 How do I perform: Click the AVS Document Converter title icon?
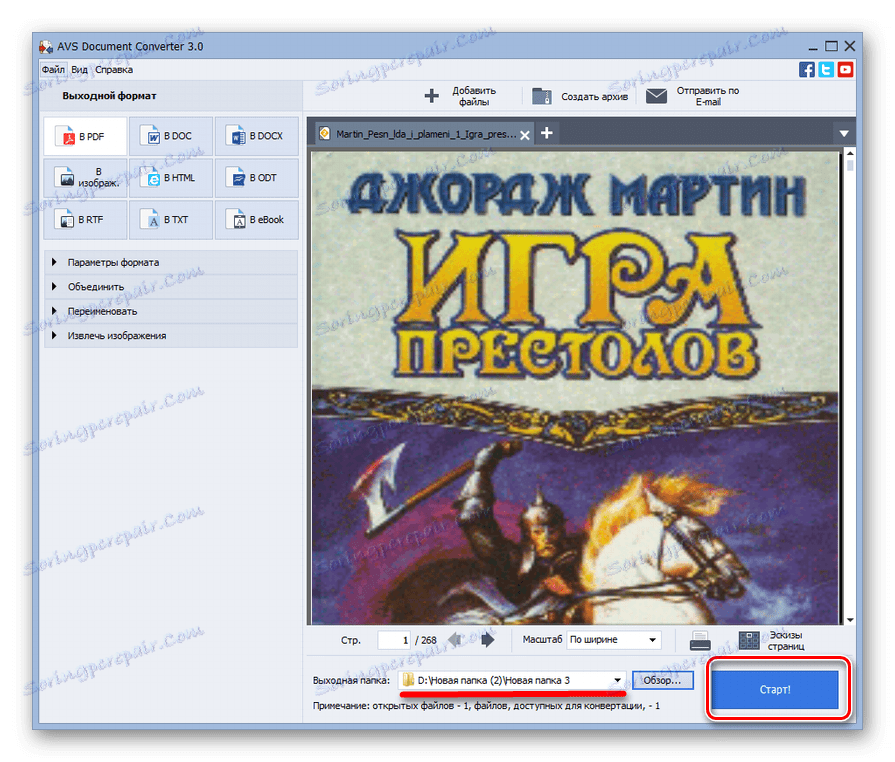(46, 46)
